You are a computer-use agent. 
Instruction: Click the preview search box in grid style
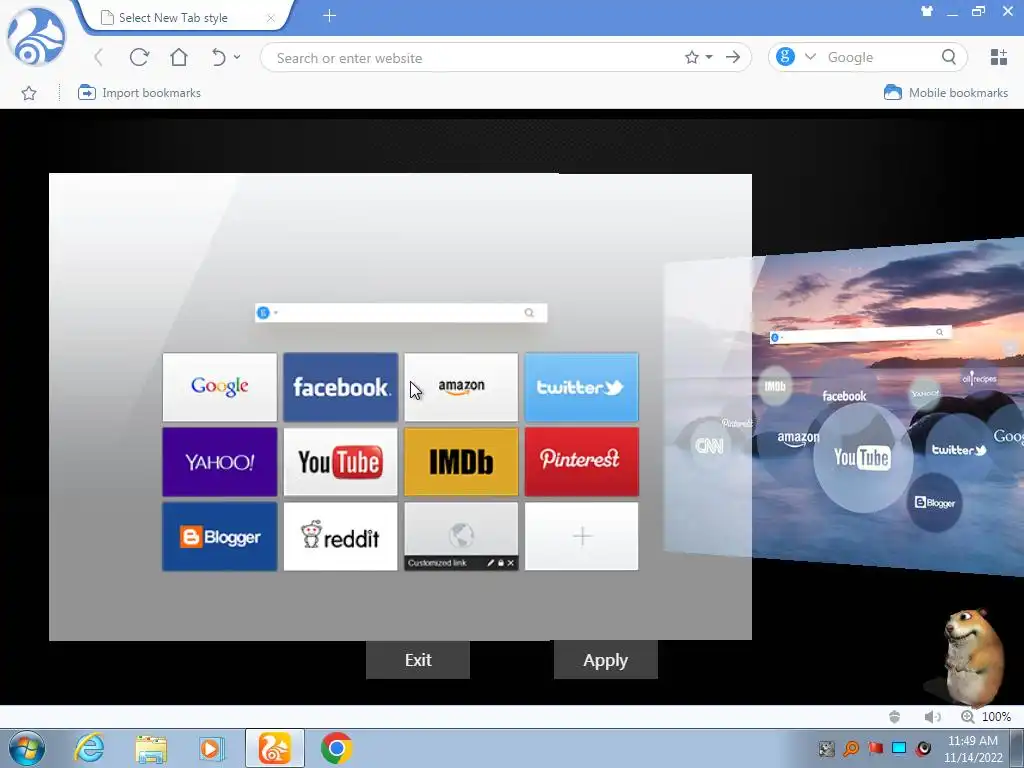pos(401,313)
